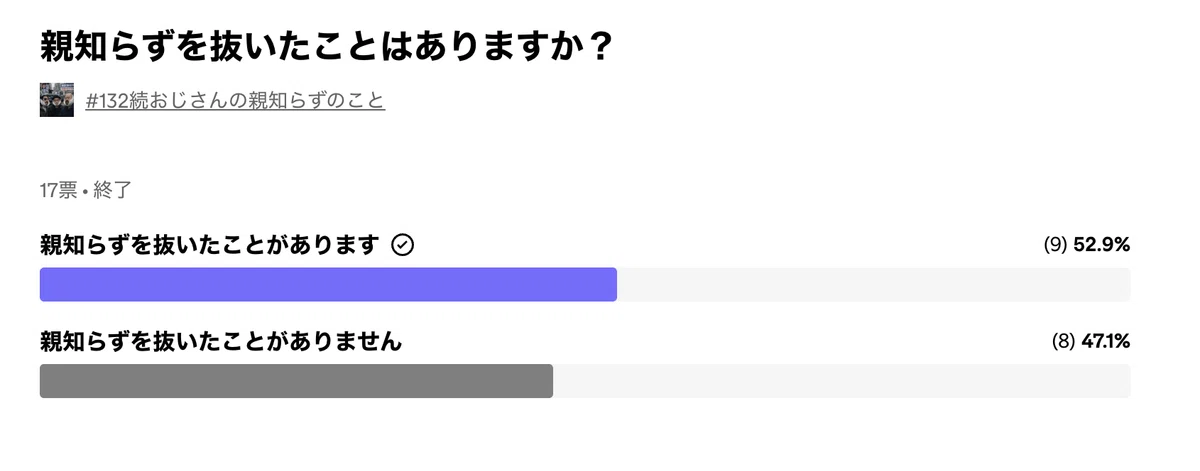The height and width of the screenshot is (471, 1200).
Task: Click the unfilled part of the first bar
Action: 874,285
